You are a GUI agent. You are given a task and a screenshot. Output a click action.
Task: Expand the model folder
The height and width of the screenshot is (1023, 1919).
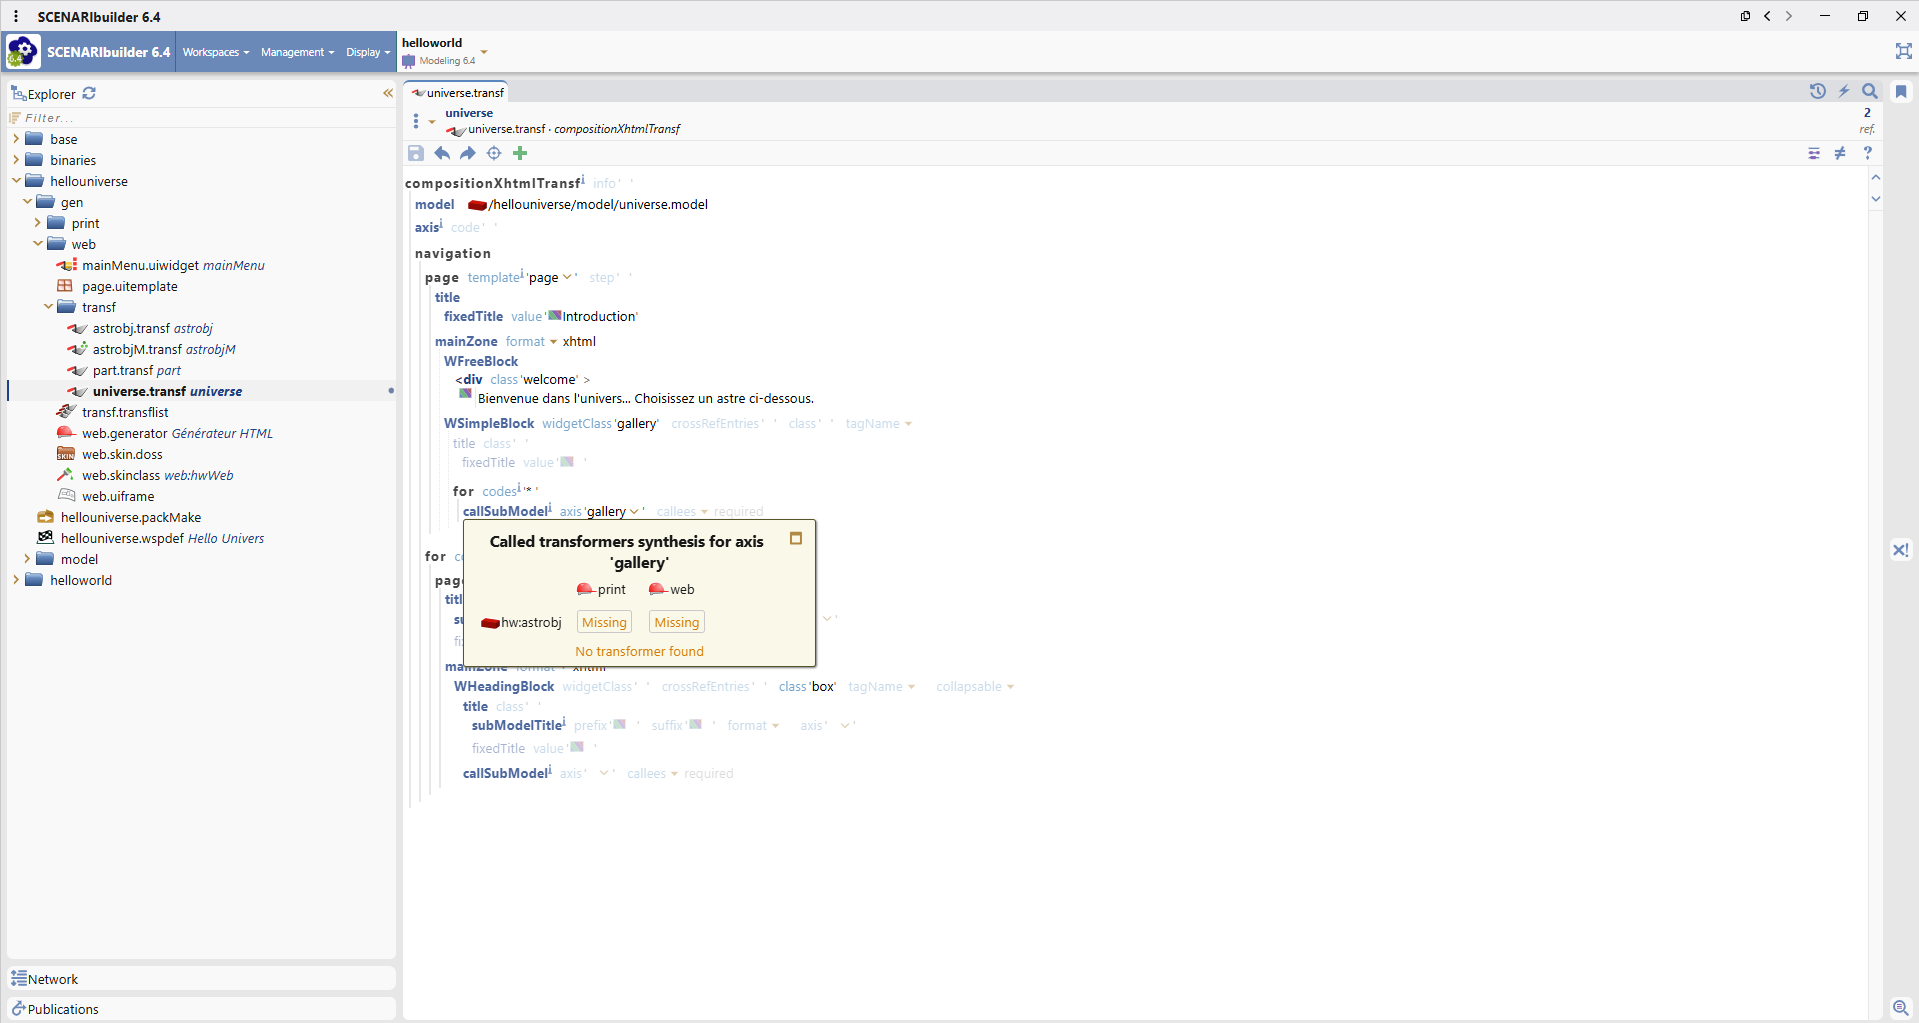point(27,559)
